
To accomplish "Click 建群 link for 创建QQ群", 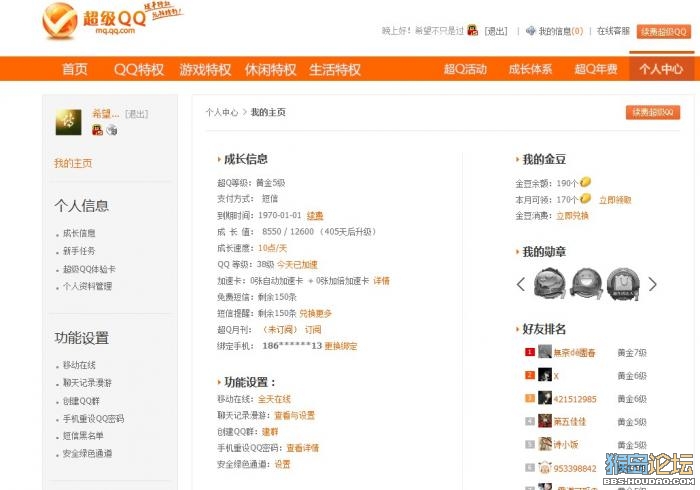I will coord(270,432).
